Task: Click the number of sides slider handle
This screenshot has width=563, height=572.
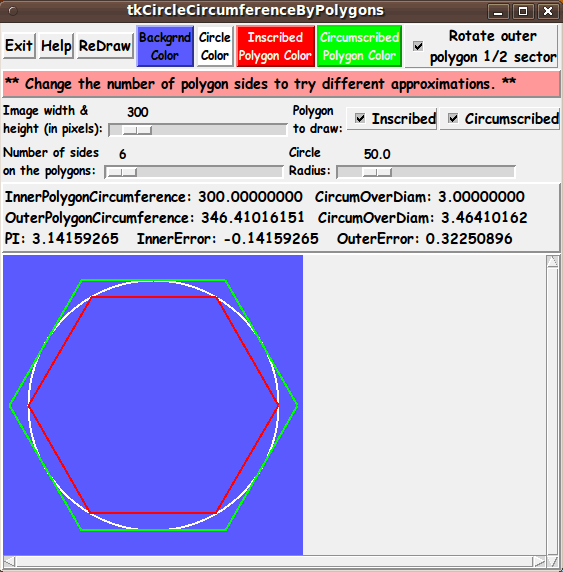Action: (122, 172)
